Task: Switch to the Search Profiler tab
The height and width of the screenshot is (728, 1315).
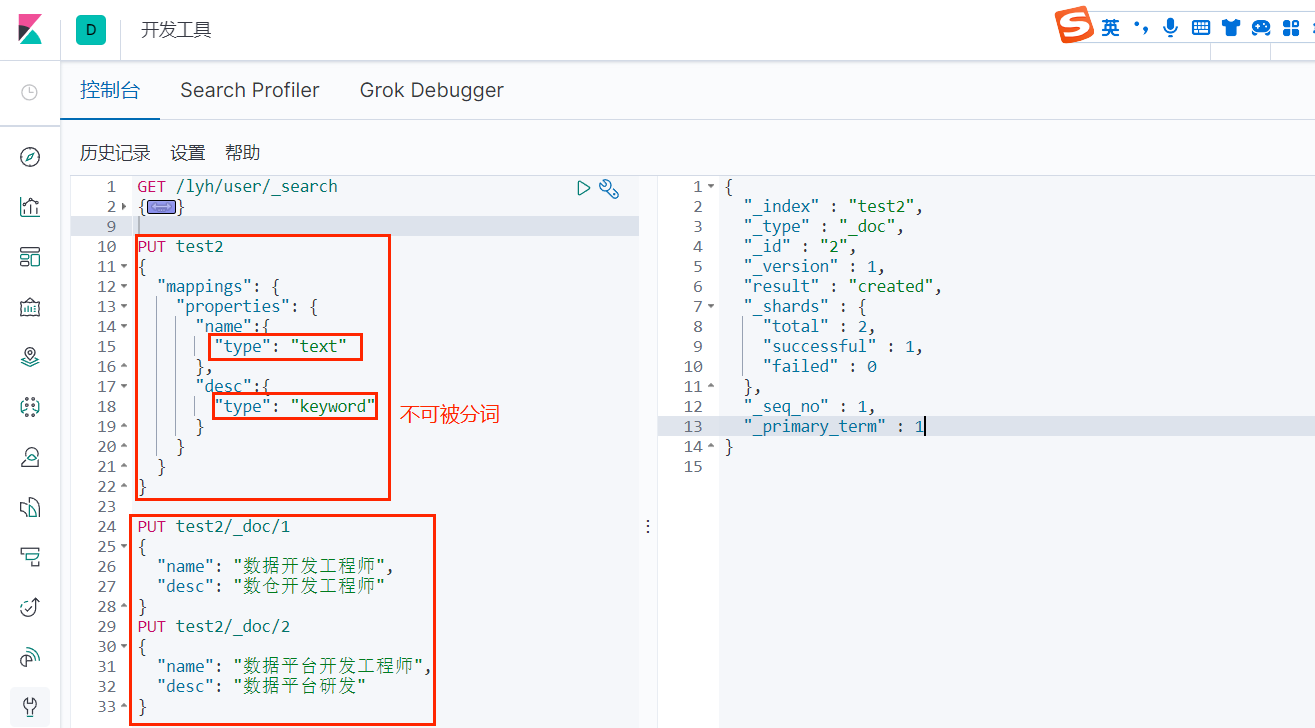Action: [x=250, y=90]
